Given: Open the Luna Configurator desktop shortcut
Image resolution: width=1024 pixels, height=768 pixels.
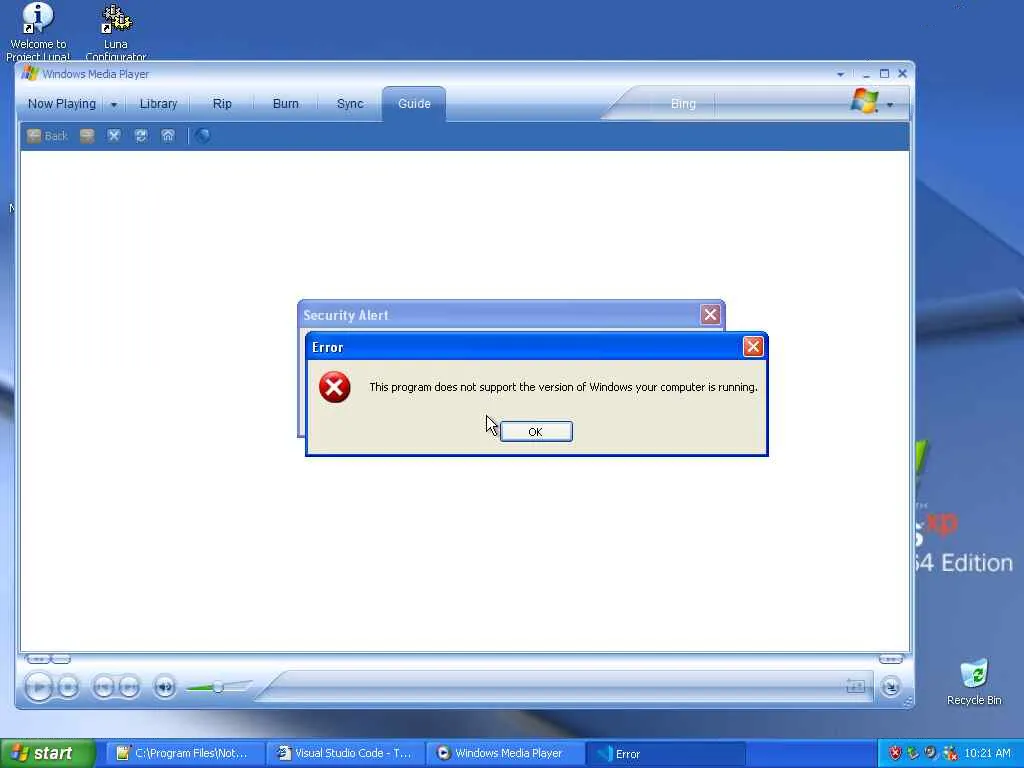Looking at the screenshot, I should point(116,31).
